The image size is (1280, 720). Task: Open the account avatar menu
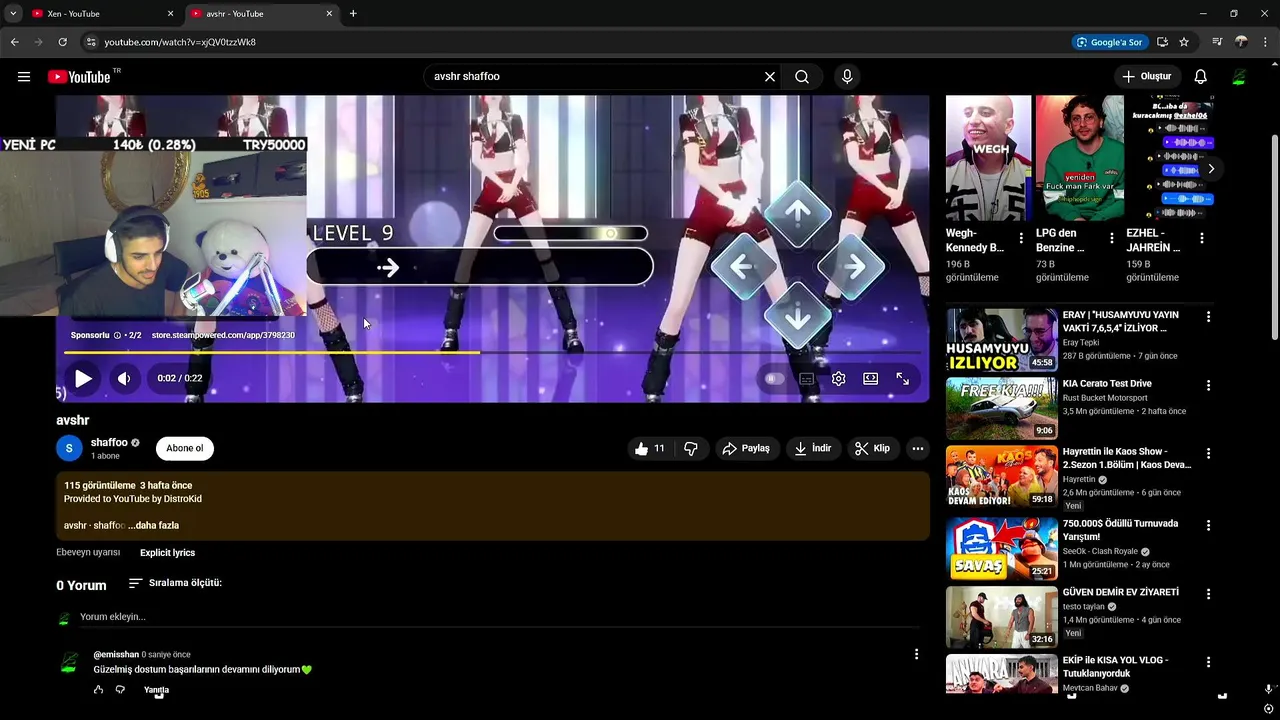(1239, 77)
